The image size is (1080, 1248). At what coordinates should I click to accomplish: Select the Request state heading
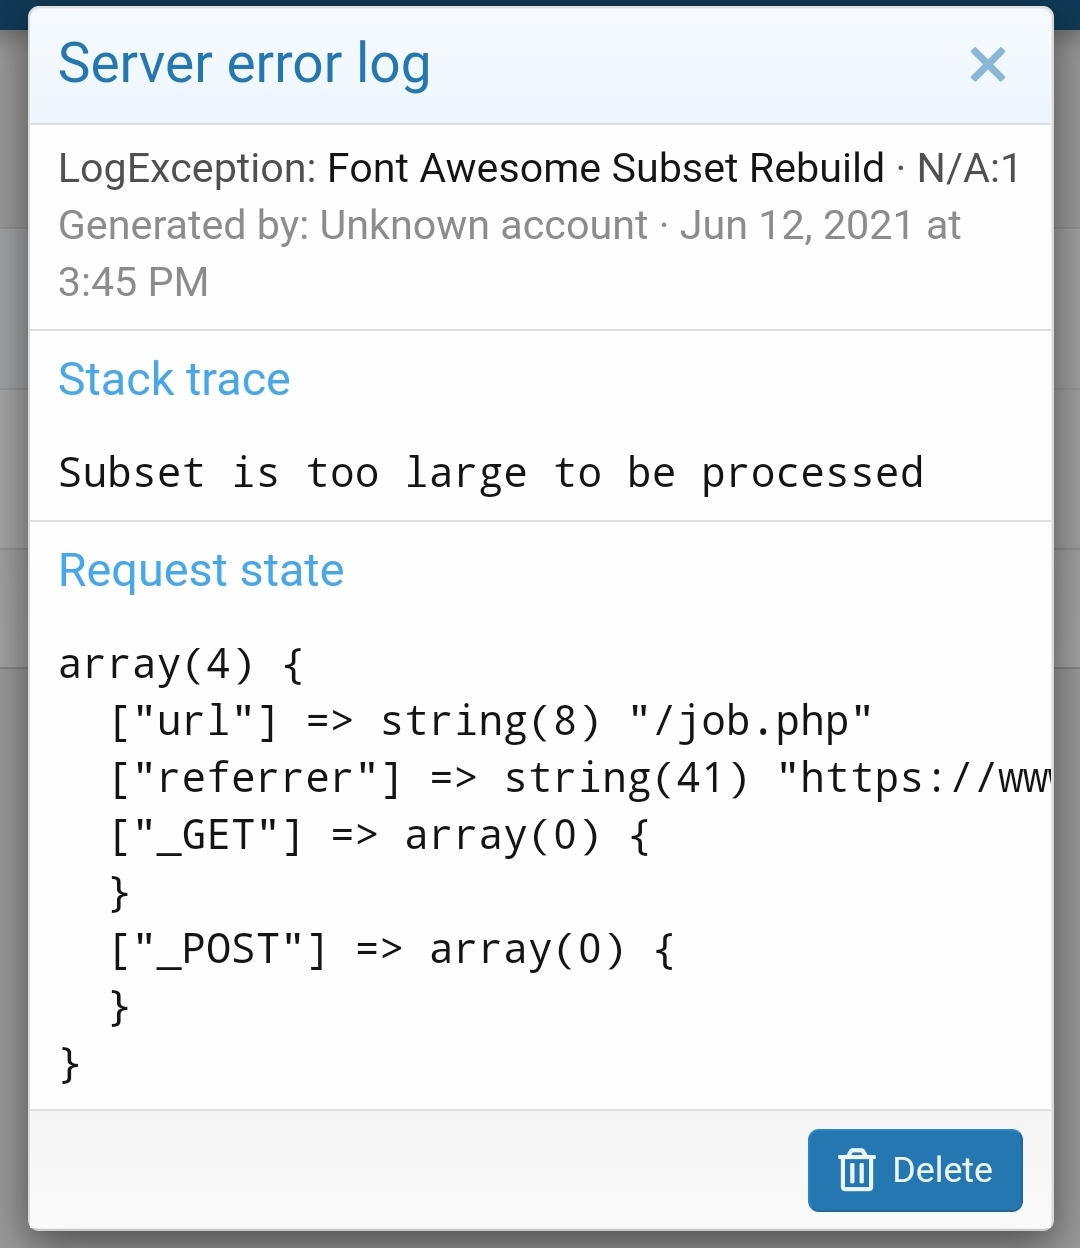pyautogui.click(x=201, y=571)
